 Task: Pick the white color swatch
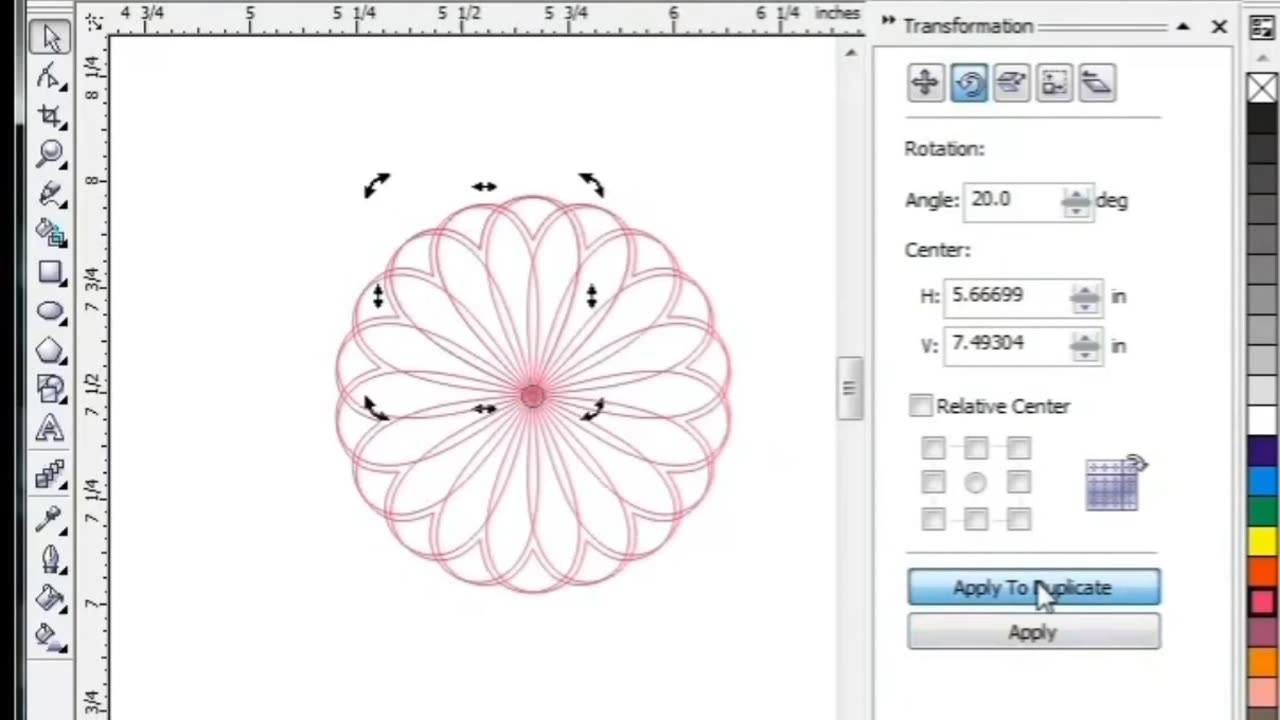(x=1262, y=420)
